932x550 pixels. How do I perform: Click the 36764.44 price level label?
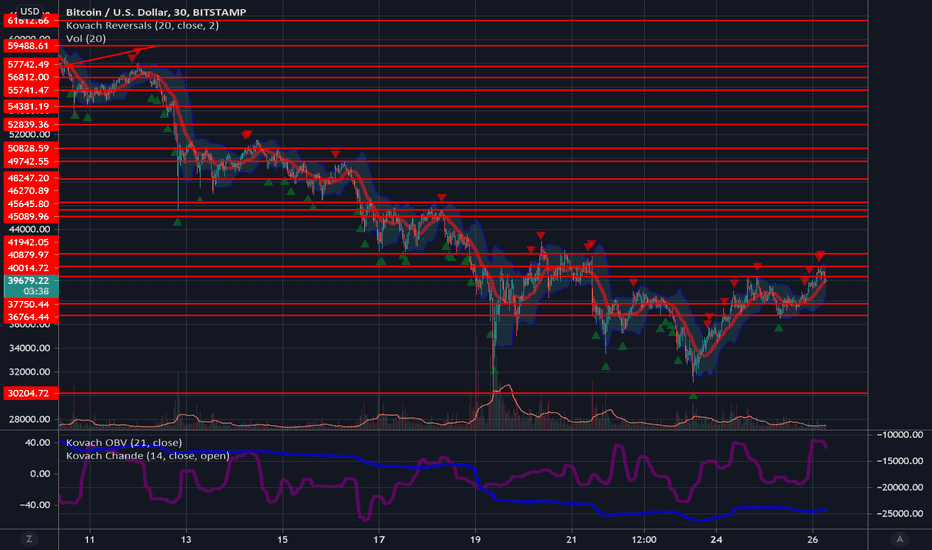pos(31,317)
